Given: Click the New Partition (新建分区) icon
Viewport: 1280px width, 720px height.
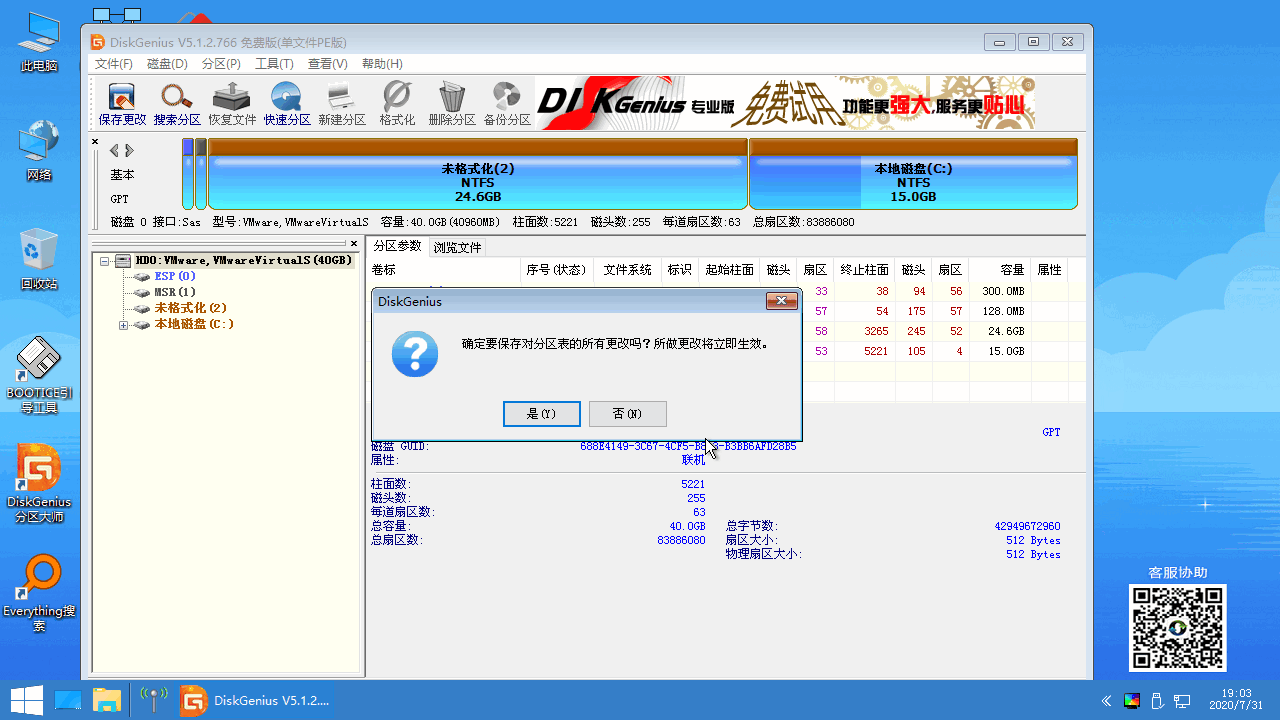Looking at the screenshot, I should [x=342, y=104].
